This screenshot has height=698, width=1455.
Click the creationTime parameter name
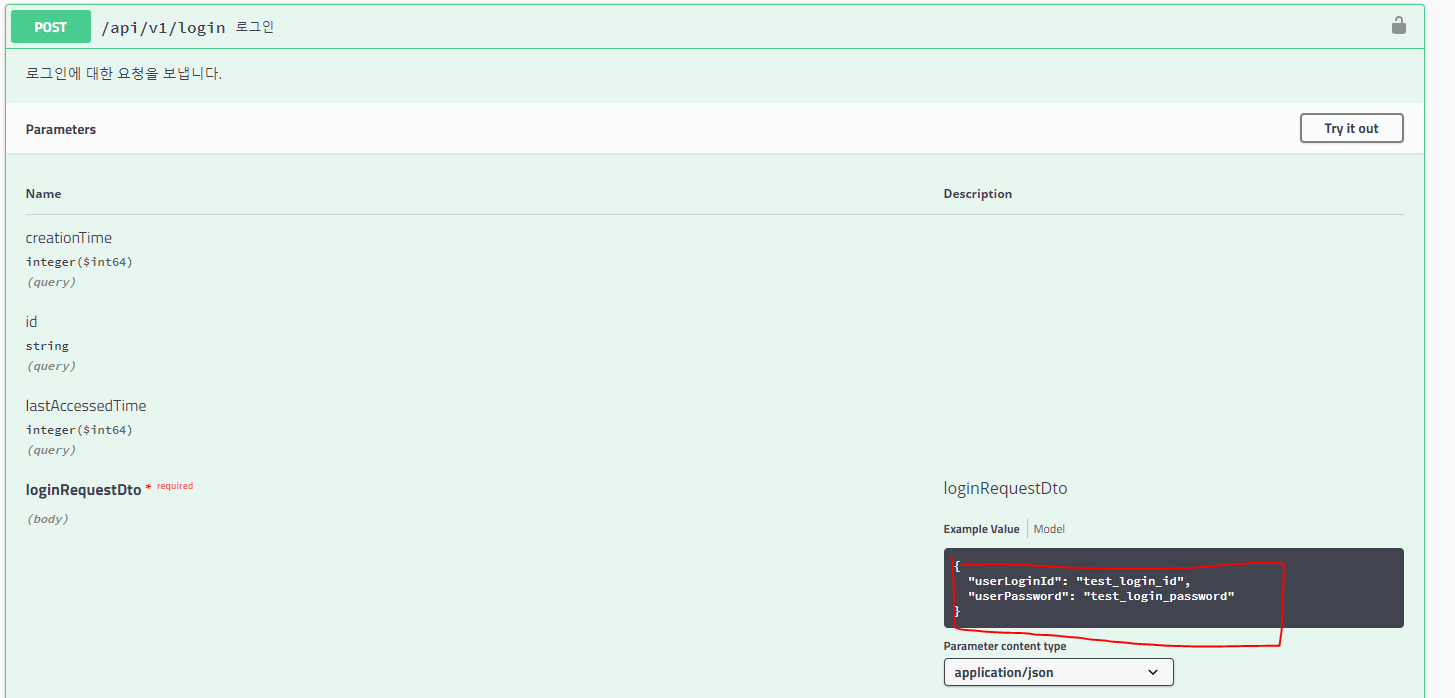[69, 238]
